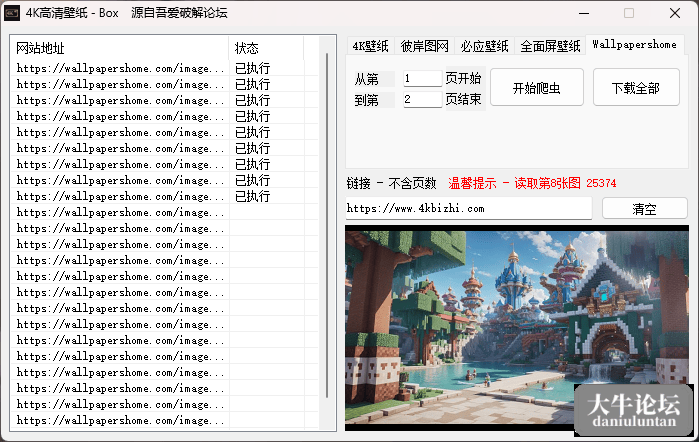Select the 必应壁纸 tab
Screen dimensions: 699x442
point(484,46)
